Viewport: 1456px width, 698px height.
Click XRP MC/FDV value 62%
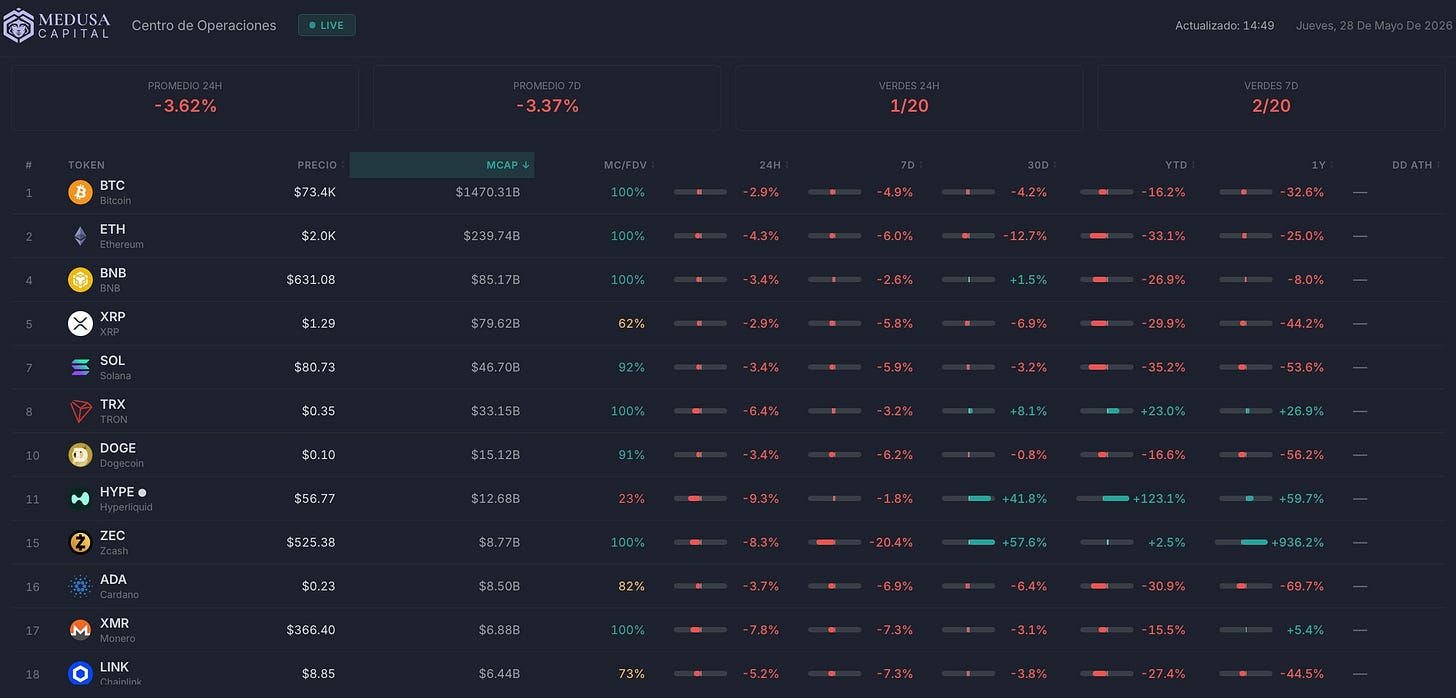click(632, 324)
